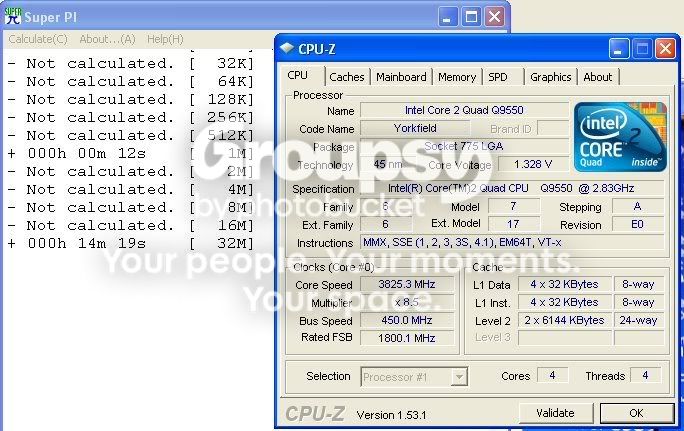Minimize the Super PI window

[x=447, y=17]
